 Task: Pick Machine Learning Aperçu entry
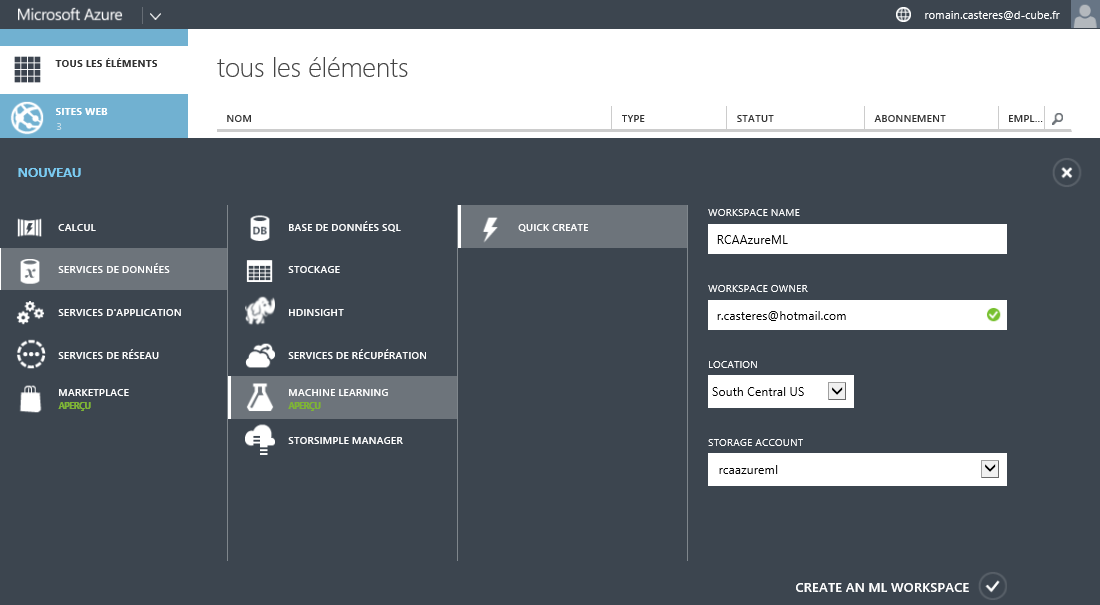coord(343,397)
